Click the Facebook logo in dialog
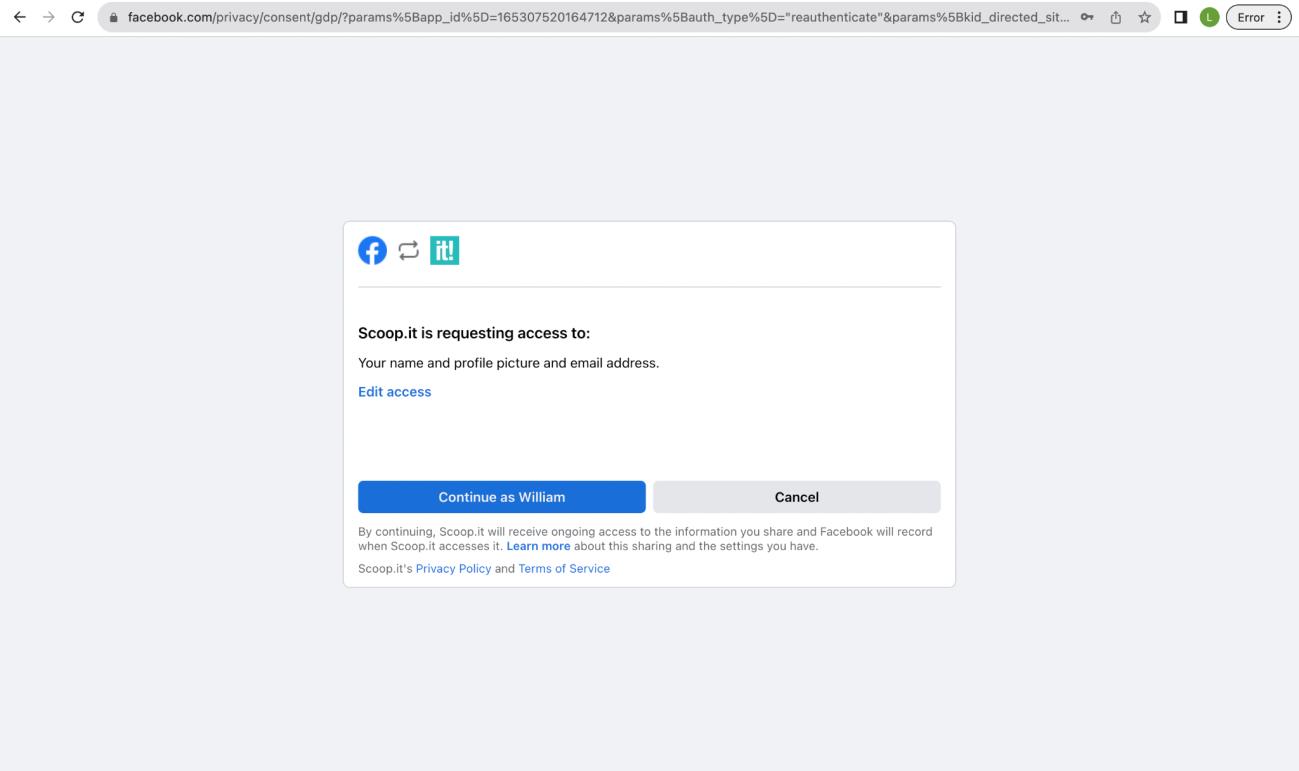 click(372, 251)
